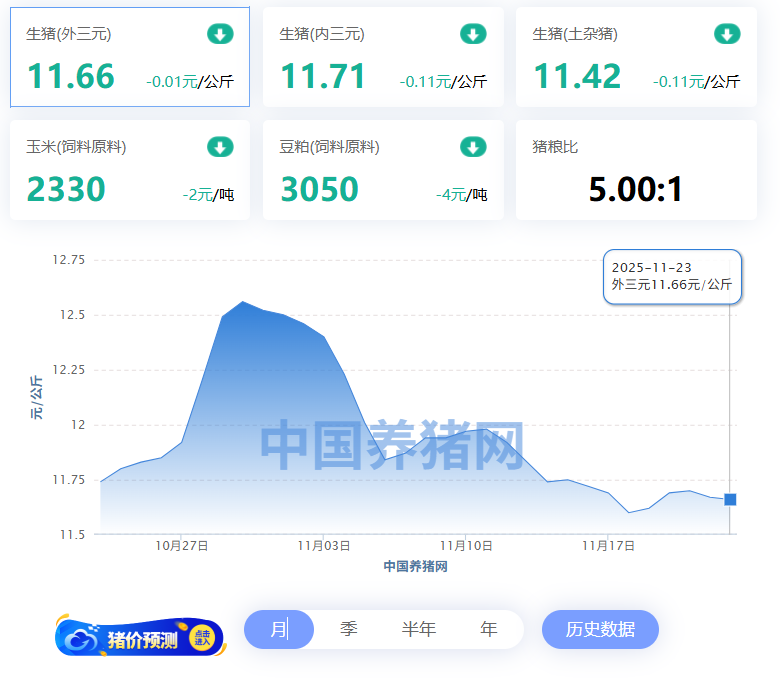This screenshot has height=681, width=780.
Task: Open the 猪价预测 banner
Action: [x=141, y=638]
